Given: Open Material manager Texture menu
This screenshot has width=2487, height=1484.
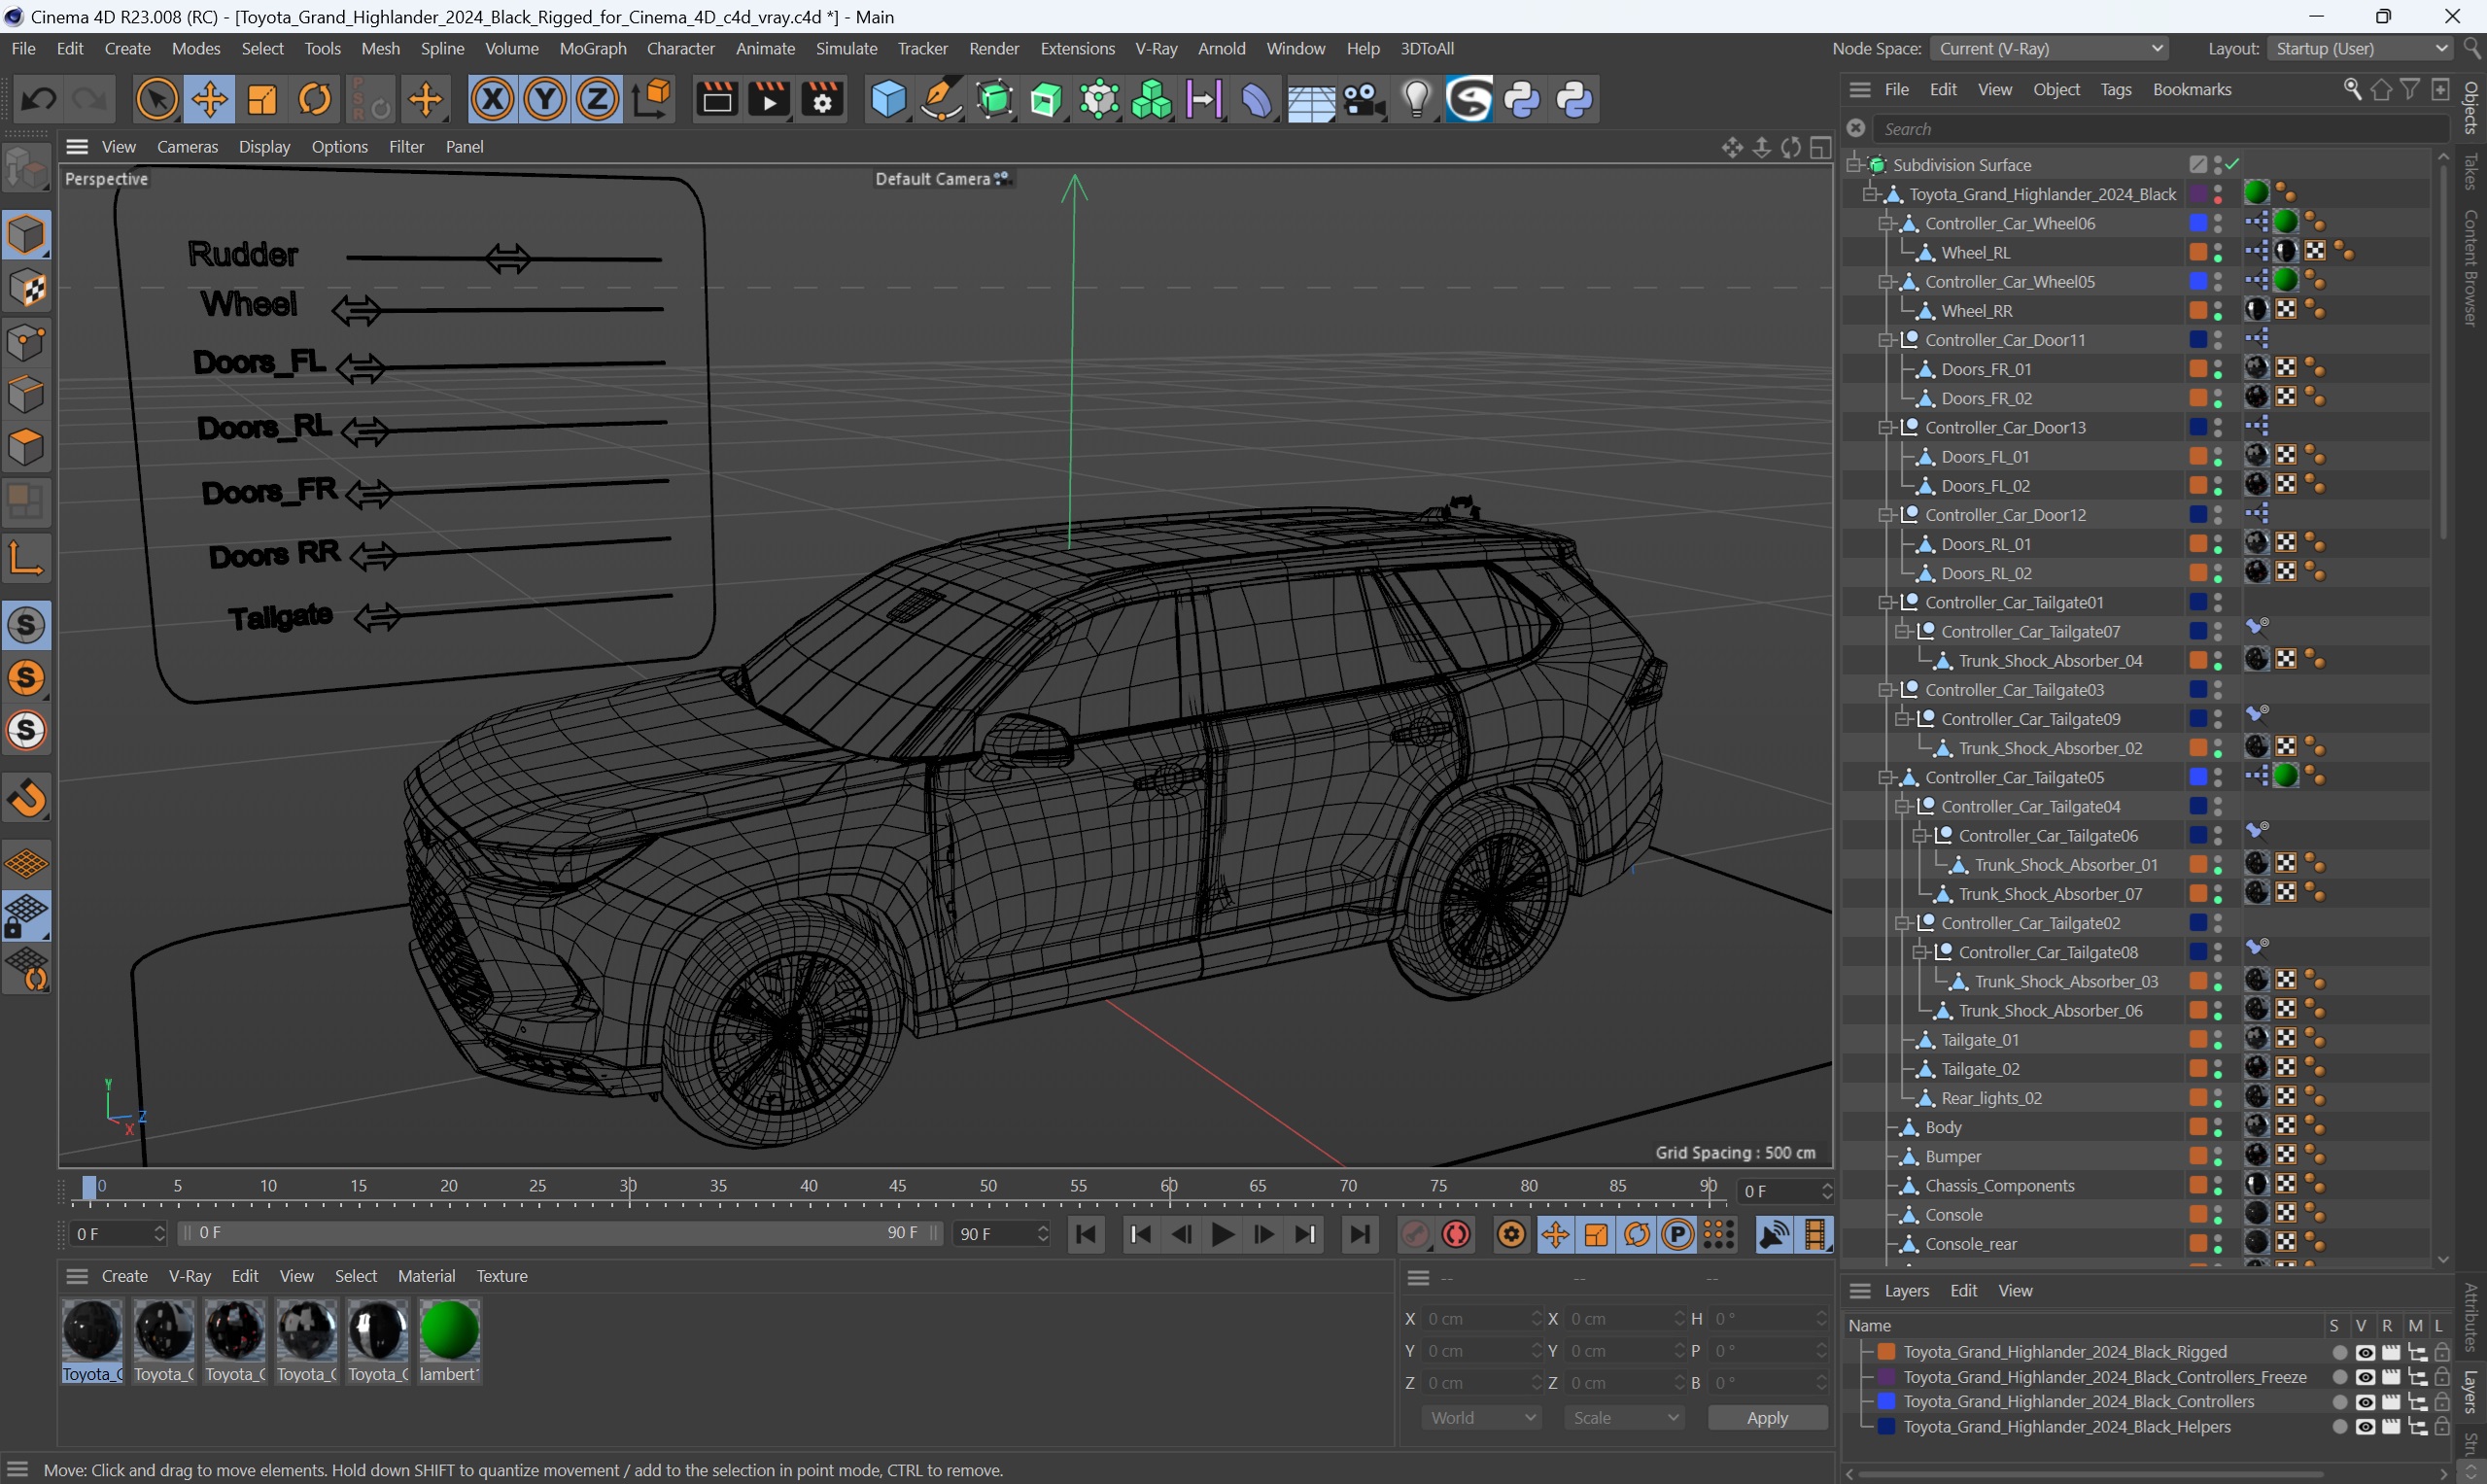Looking at the screenshot, I should [x=501, y=1276].
